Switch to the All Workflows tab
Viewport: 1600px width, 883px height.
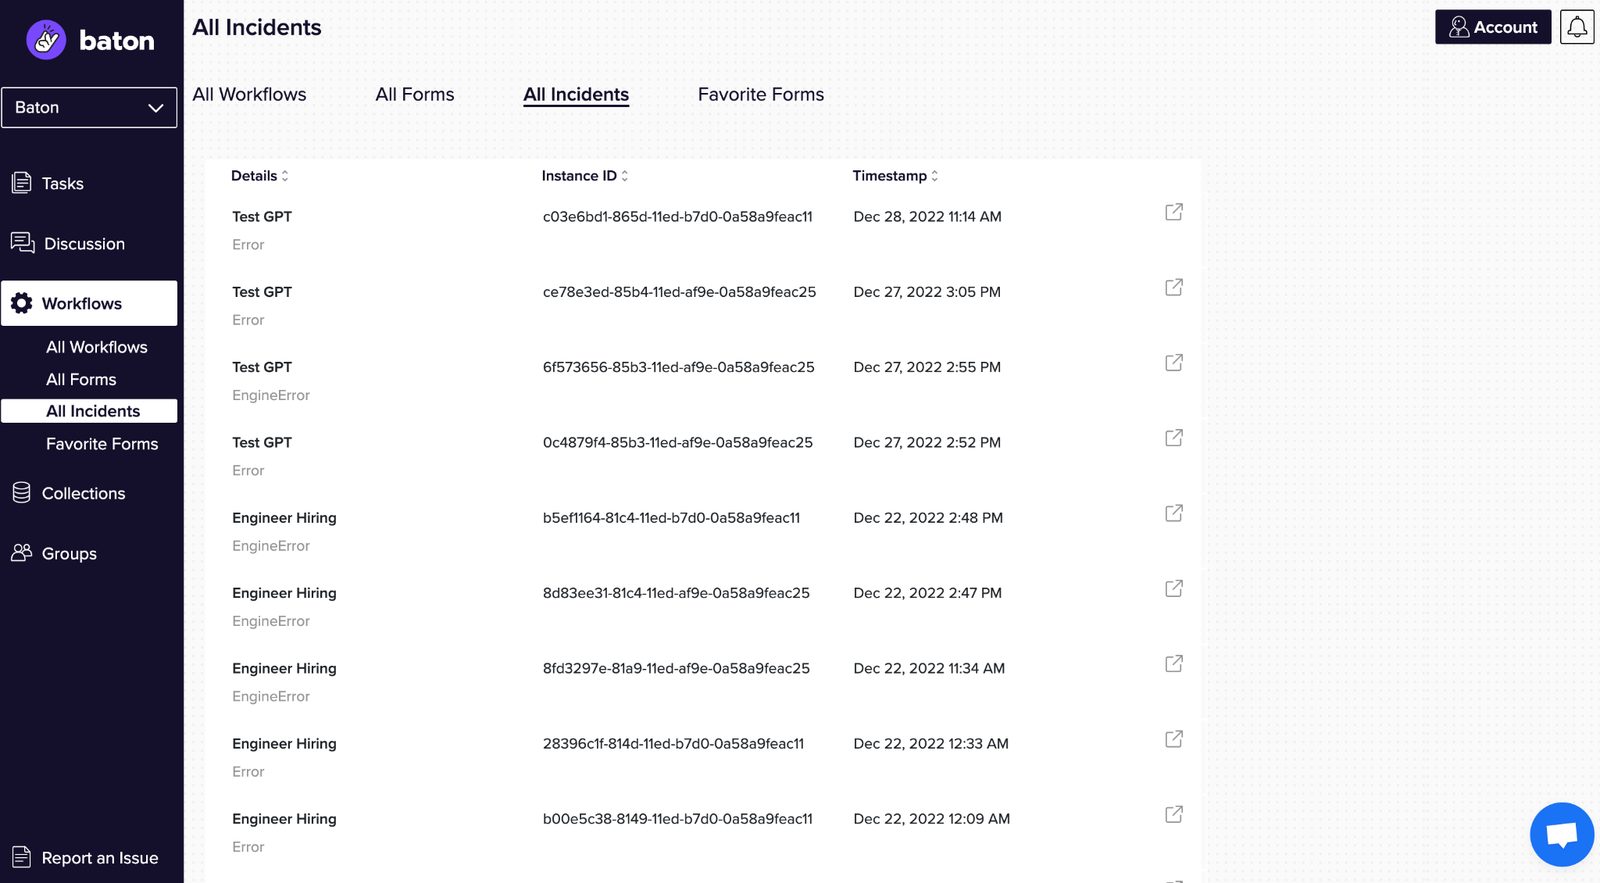tap(249, 94)
